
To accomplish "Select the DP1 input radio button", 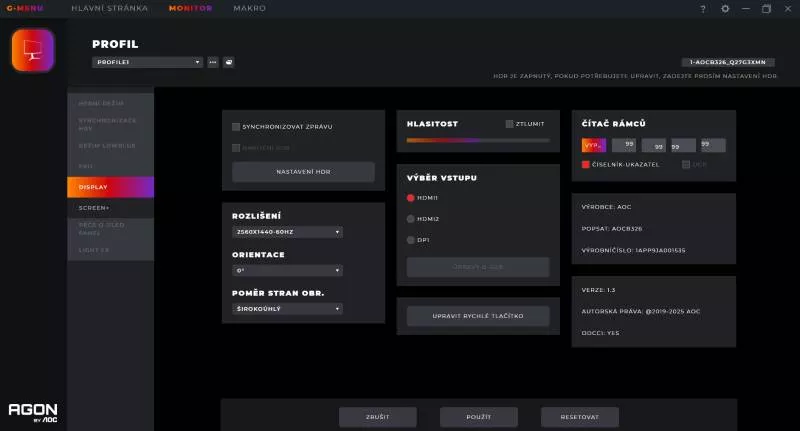I will click(410, 240).
